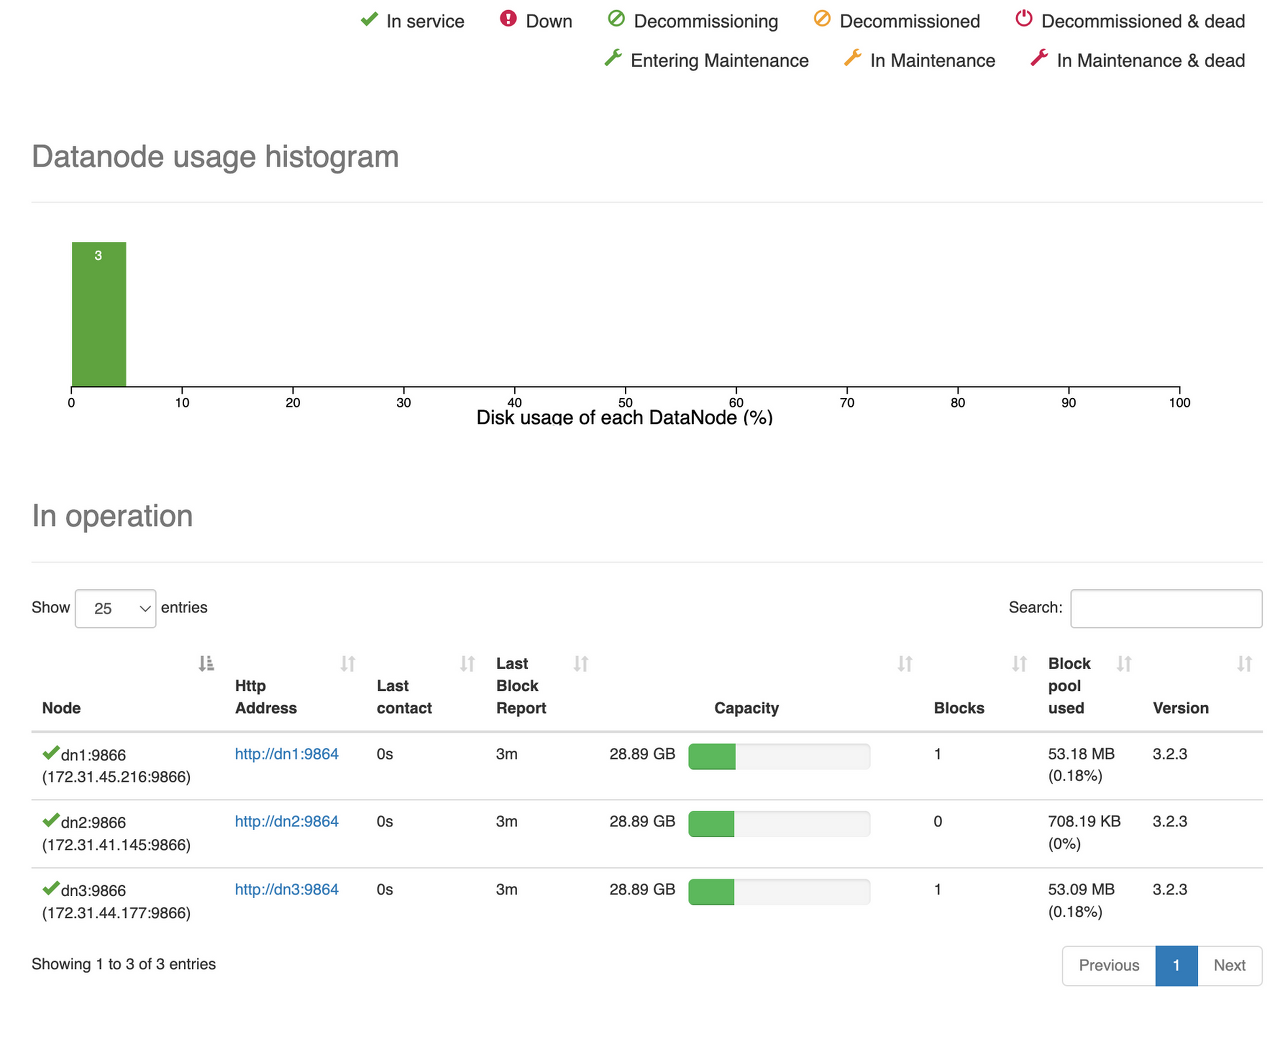The width and height of the screenshot is (1280, 1059).
Task: Click the dn3 capacity usage bar
Action: click(779, 892)
